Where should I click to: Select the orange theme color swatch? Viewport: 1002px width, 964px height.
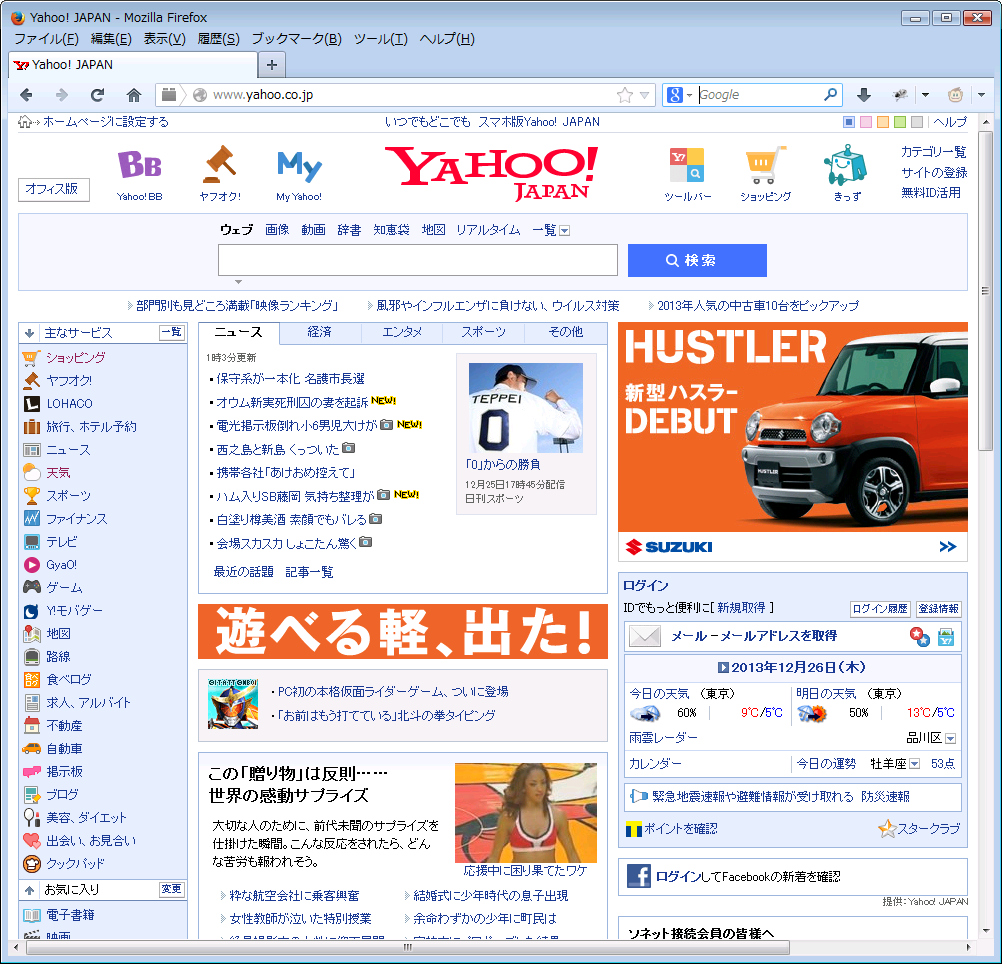pyautogui.click(x=883, y=122)
